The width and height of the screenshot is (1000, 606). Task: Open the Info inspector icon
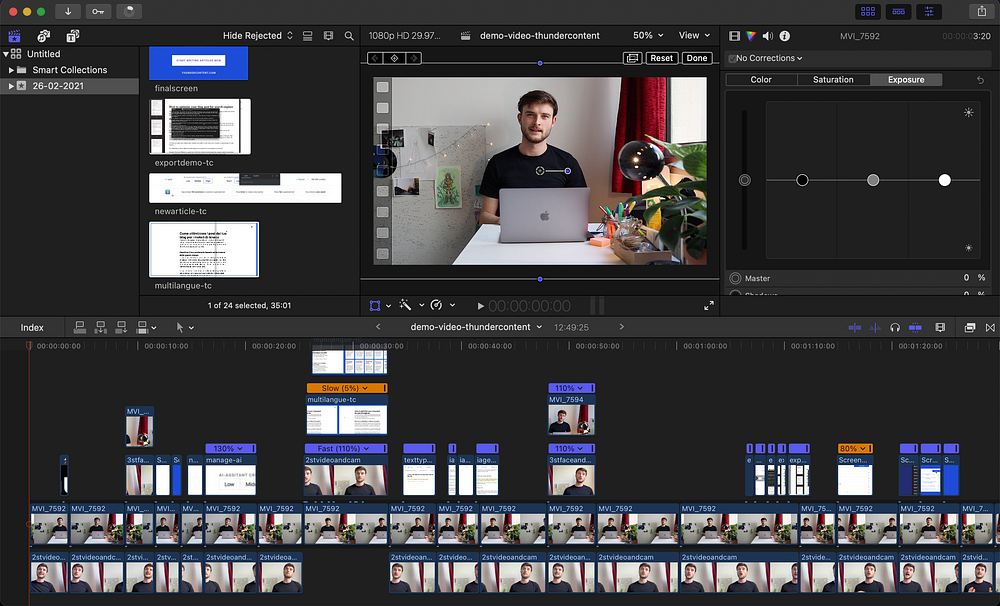[x=784, y=35]
